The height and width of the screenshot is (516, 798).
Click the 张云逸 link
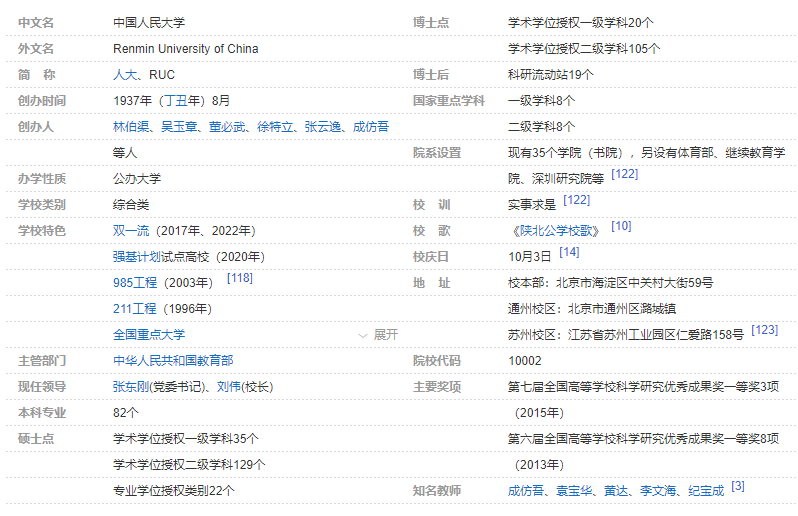[323, 127]
